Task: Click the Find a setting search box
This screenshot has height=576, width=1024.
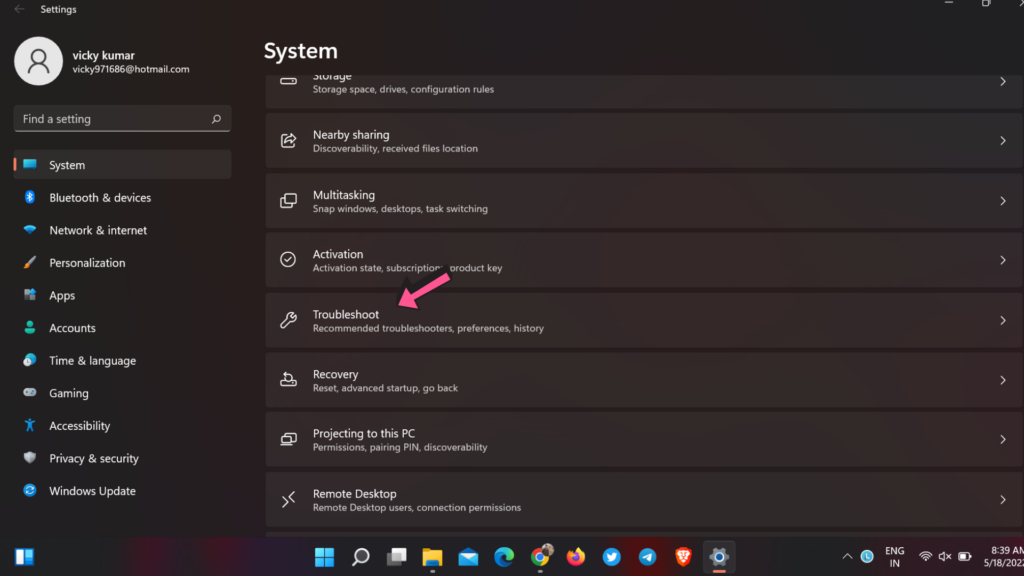Action: (x=121, y=118)
